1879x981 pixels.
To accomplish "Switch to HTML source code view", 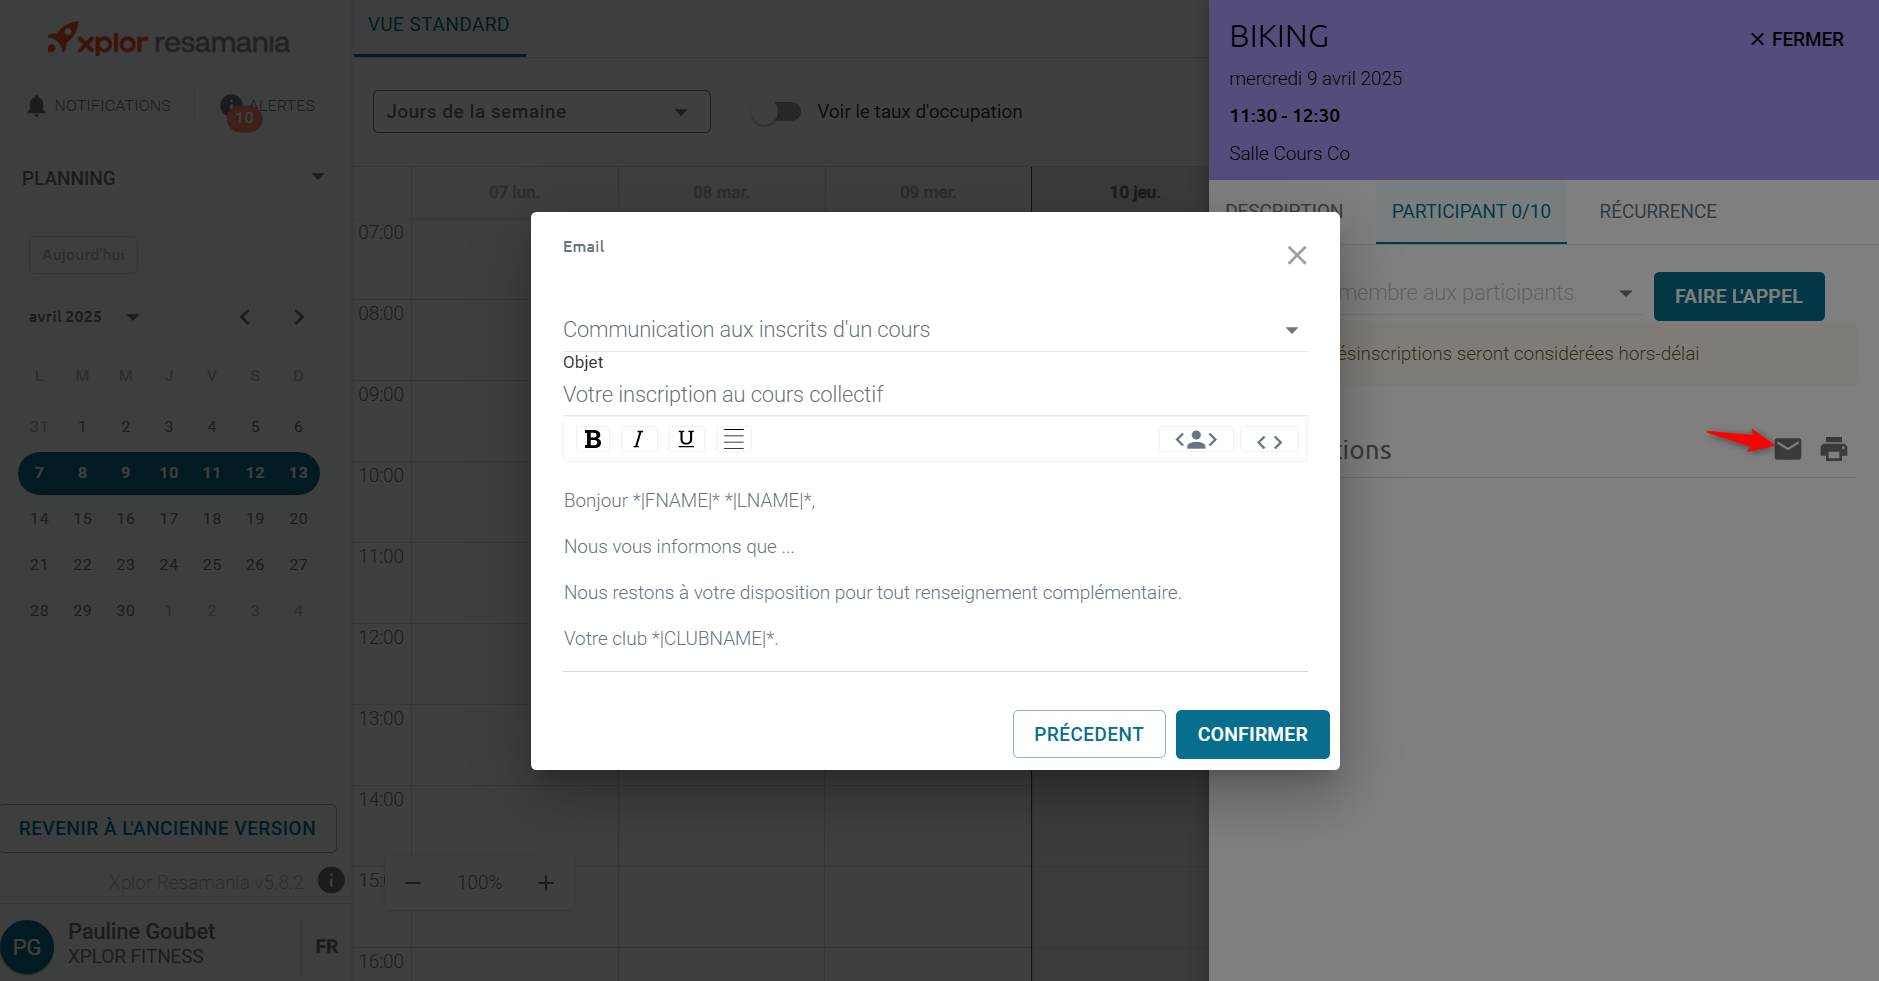I will (x=1269, y=441).
